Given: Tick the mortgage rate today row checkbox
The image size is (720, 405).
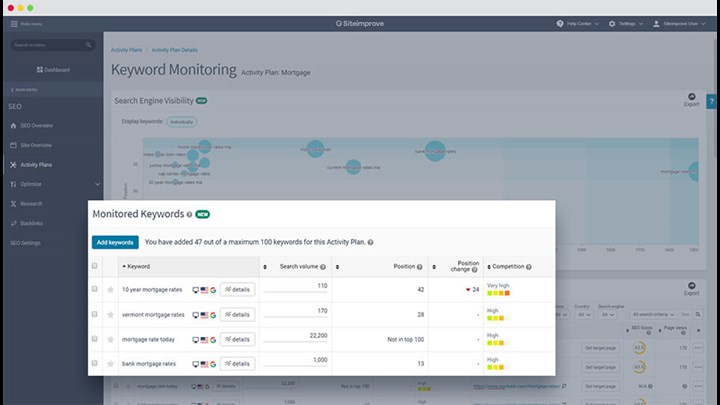Looking at the screenshot, I should point(95,339).
